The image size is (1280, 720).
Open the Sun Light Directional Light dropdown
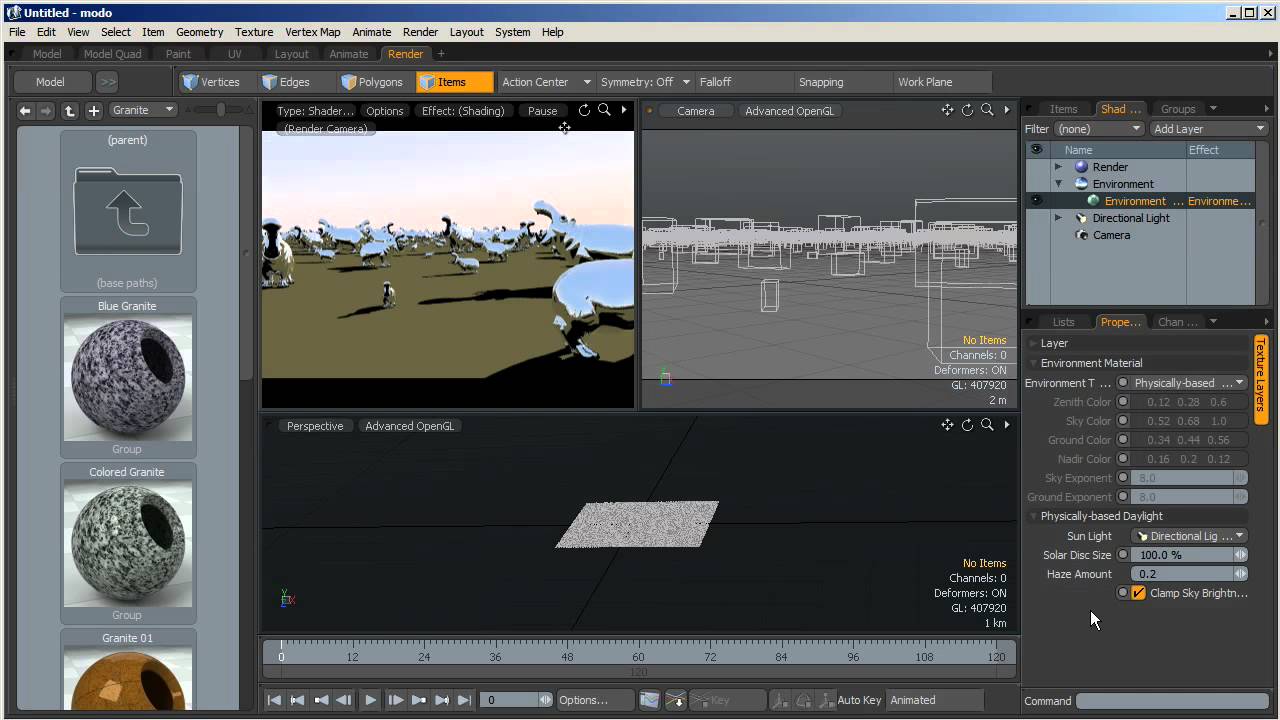click(1189, 536)
